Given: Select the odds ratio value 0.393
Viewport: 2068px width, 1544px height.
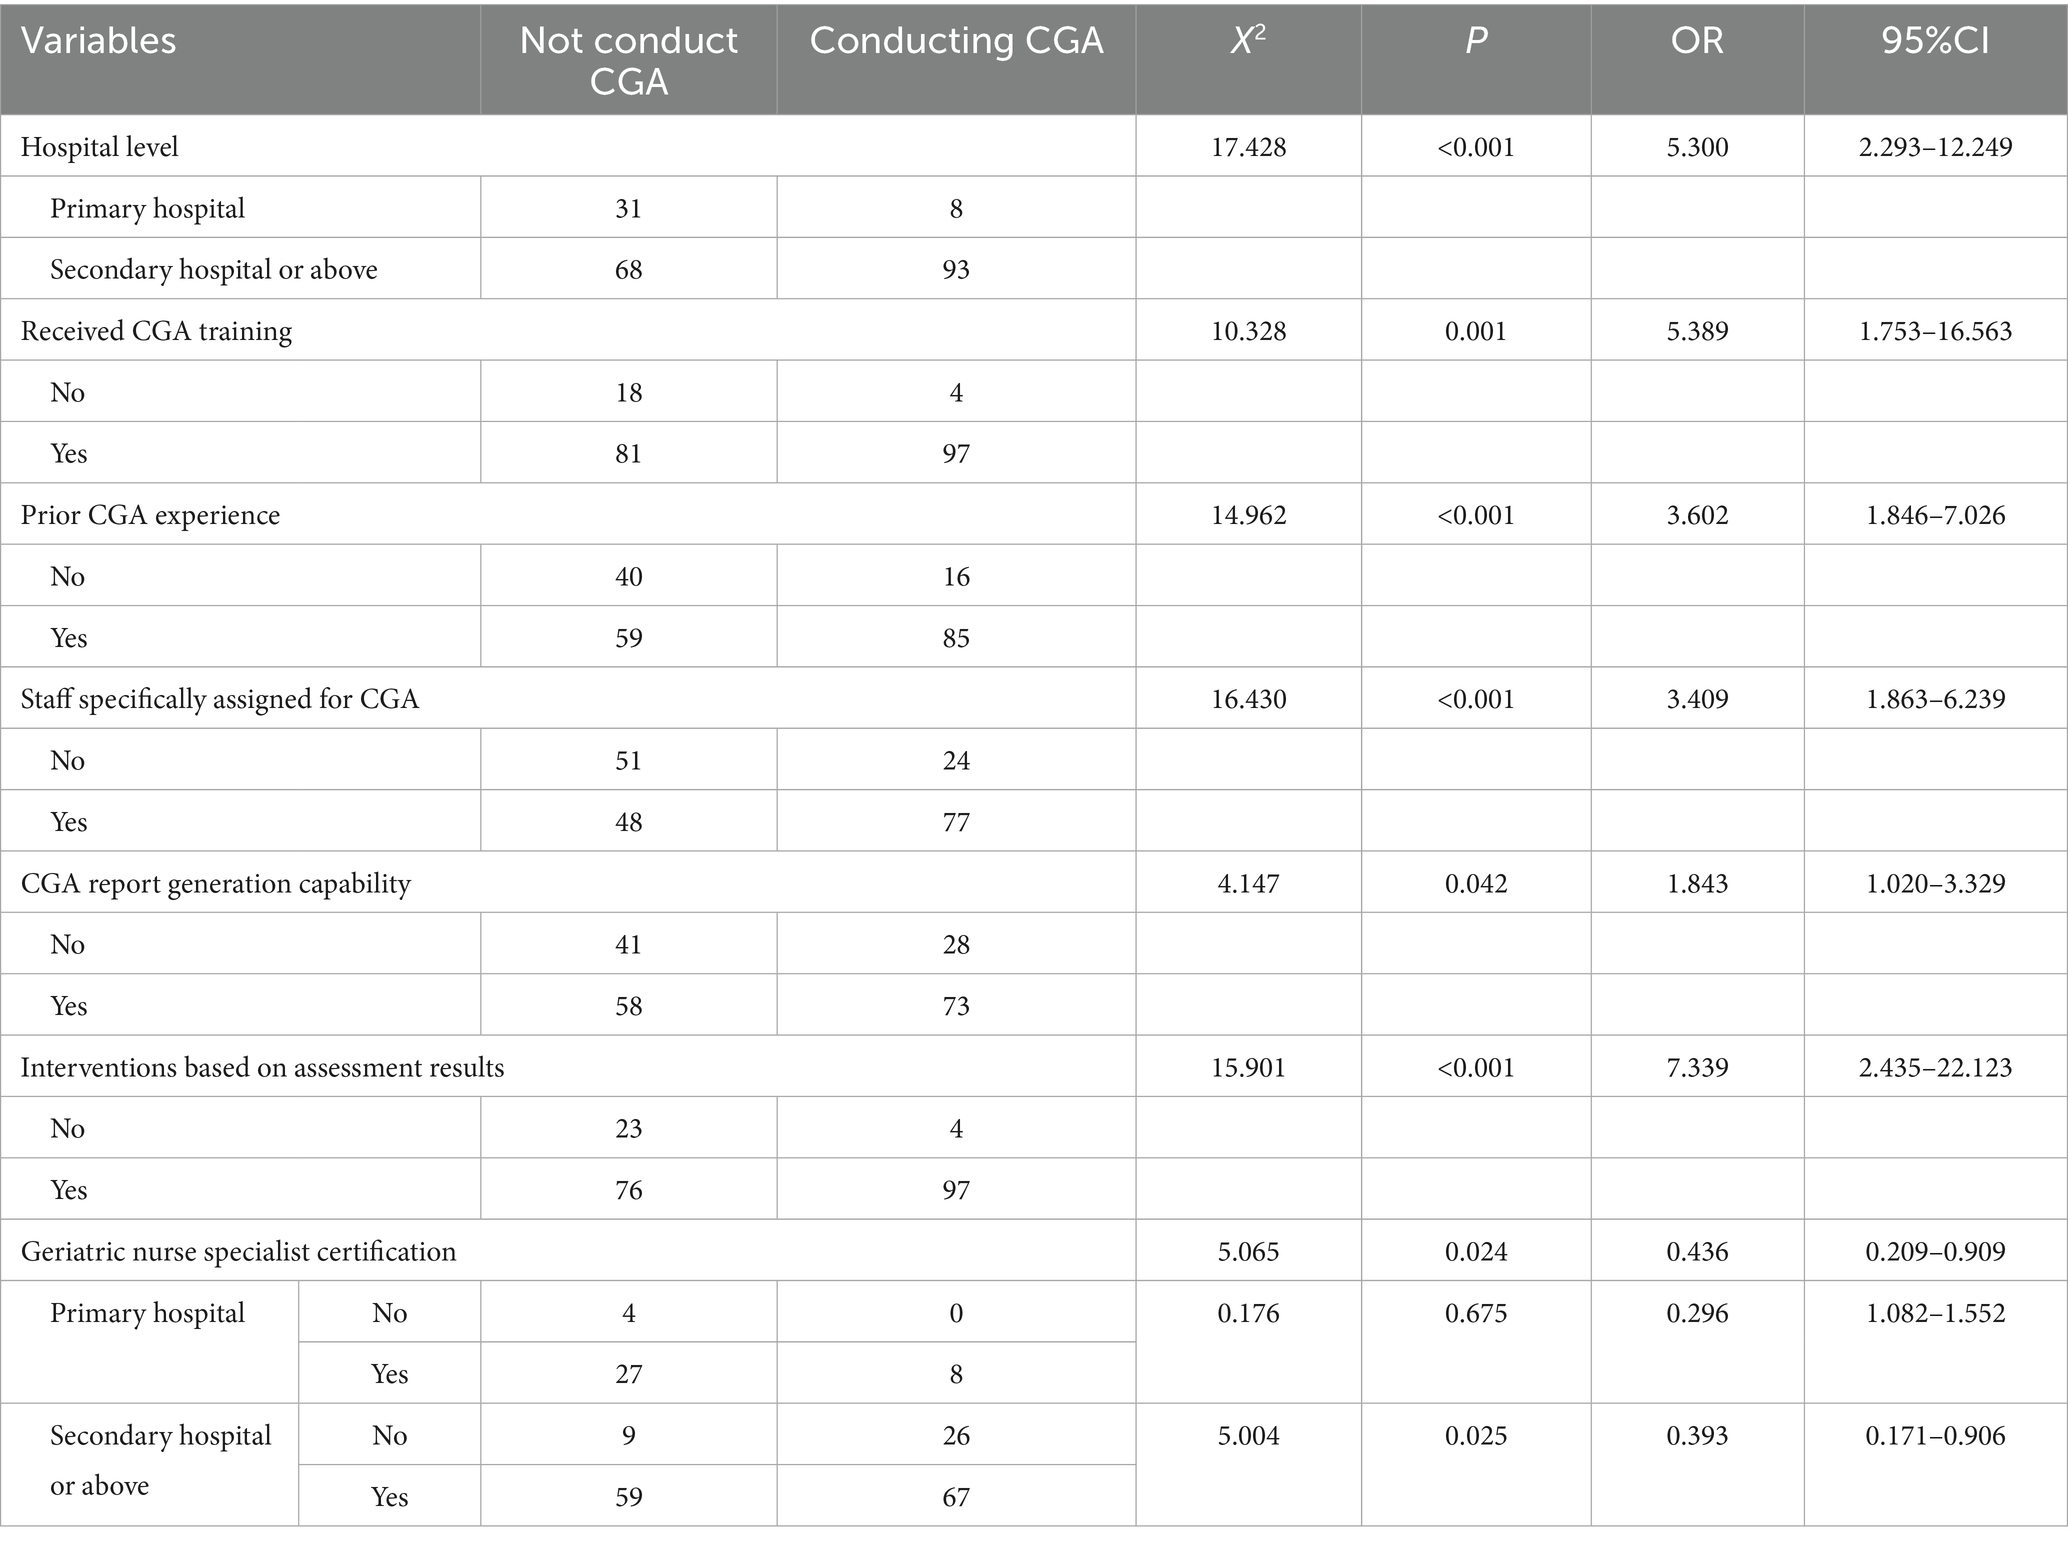Looking at the screenshot, I should (1696, 1435).
